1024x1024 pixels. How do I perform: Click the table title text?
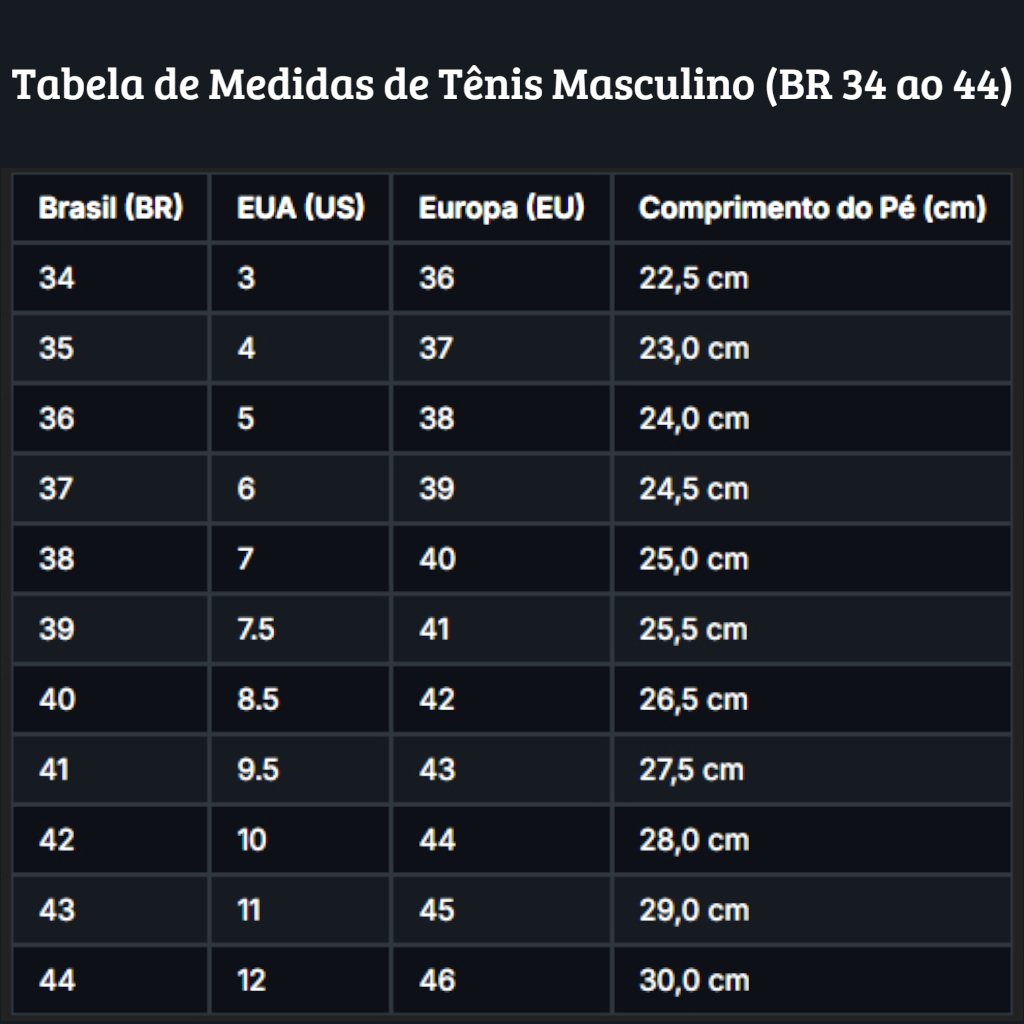click(512, 84)
